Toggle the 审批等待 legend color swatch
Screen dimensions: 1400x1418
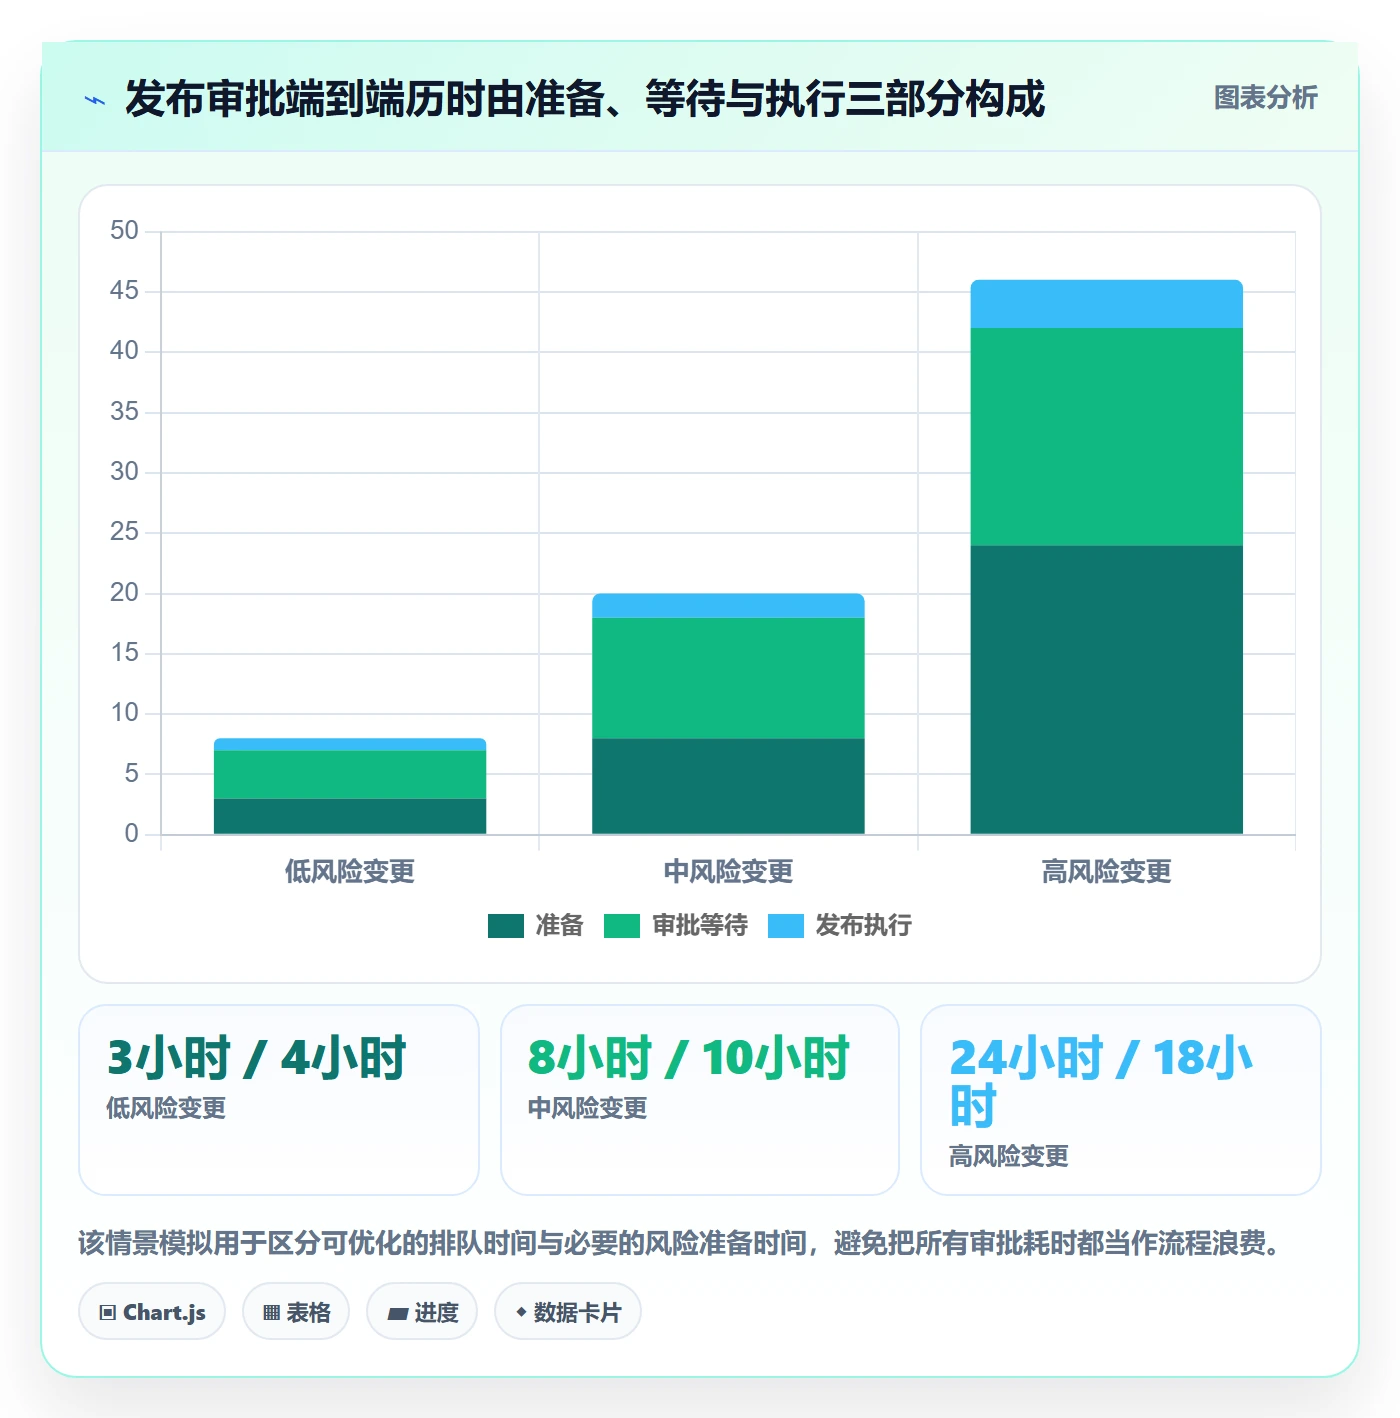coord(622,926)
